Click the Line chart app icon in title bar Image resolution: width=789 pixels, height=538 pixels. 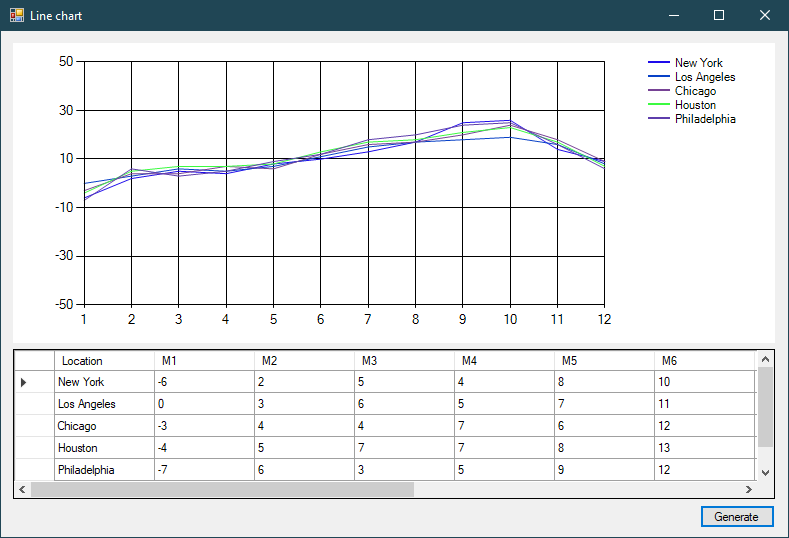pos(17,15)
